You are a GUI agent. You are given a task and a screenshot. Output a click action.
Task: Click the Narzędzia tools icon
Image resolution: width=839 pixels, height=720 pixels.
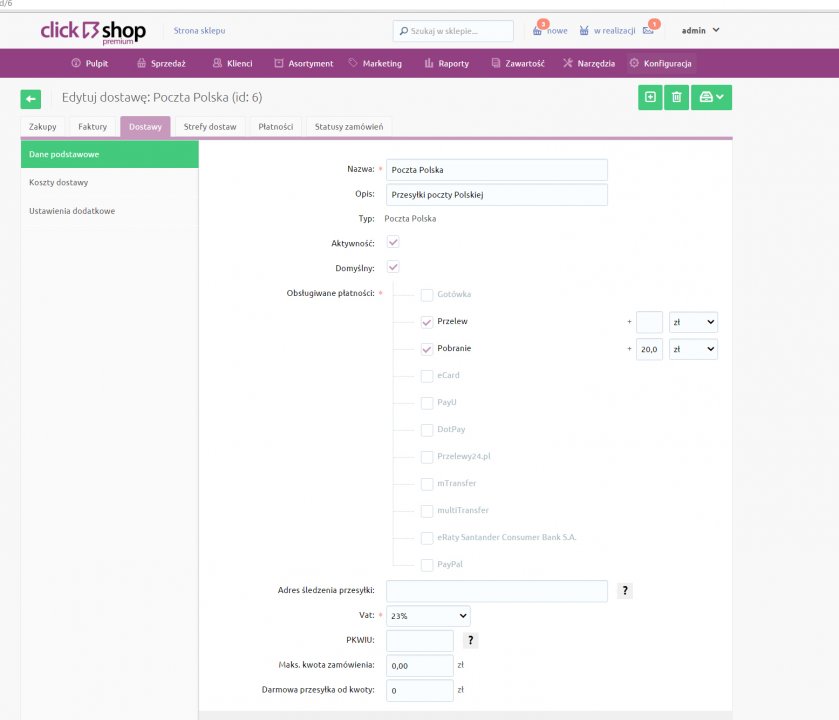pos(568,63)
